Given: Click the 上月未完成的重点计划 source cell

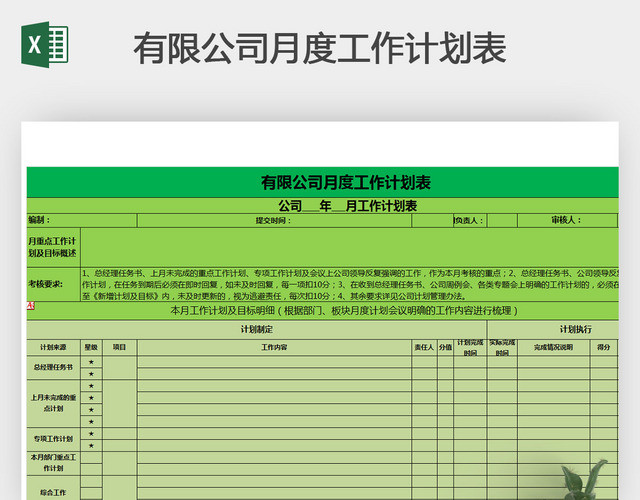Looking at the screenshot, I should click(x=53, y=403).
